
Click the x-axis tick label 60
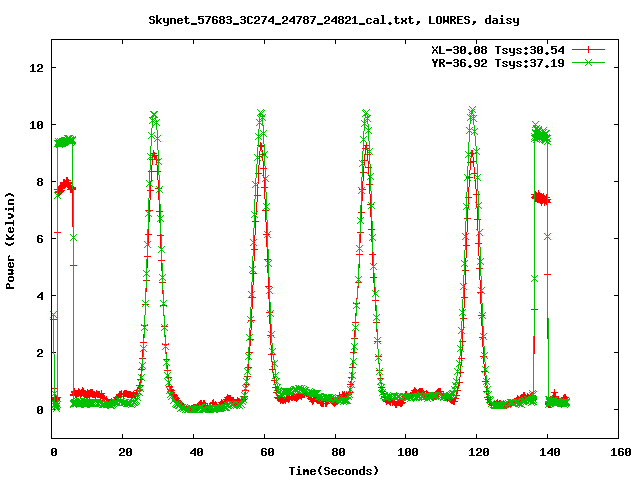[267, 452]
